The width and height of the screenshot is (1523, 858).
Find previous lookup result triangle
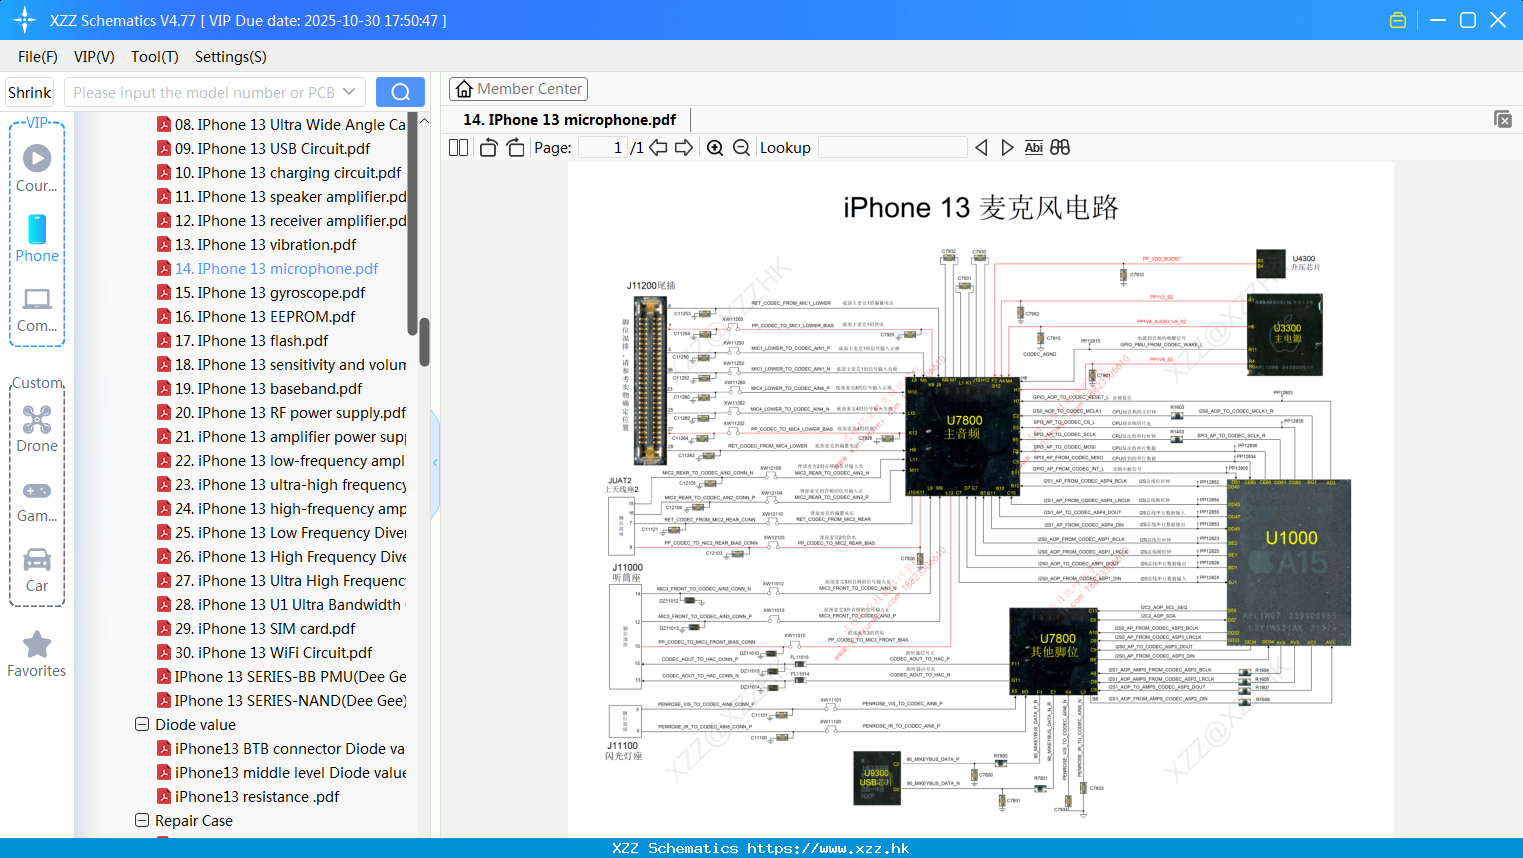click(981, 147)
